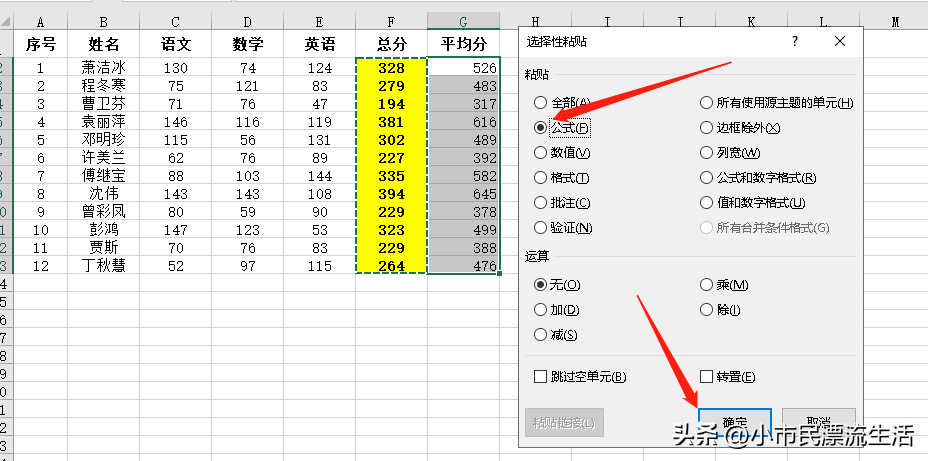Click the 数学 header cell
This screenshot has height=461, width=928.
point(247,44)
